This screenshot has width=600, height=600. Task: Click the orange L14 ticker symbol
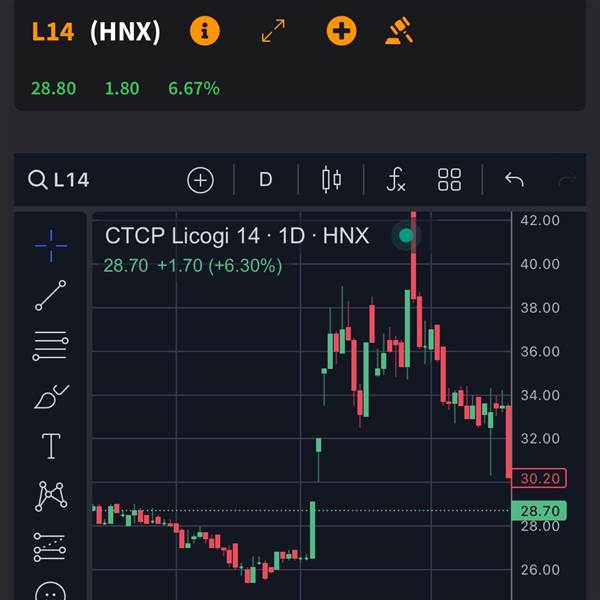(53, 31)
